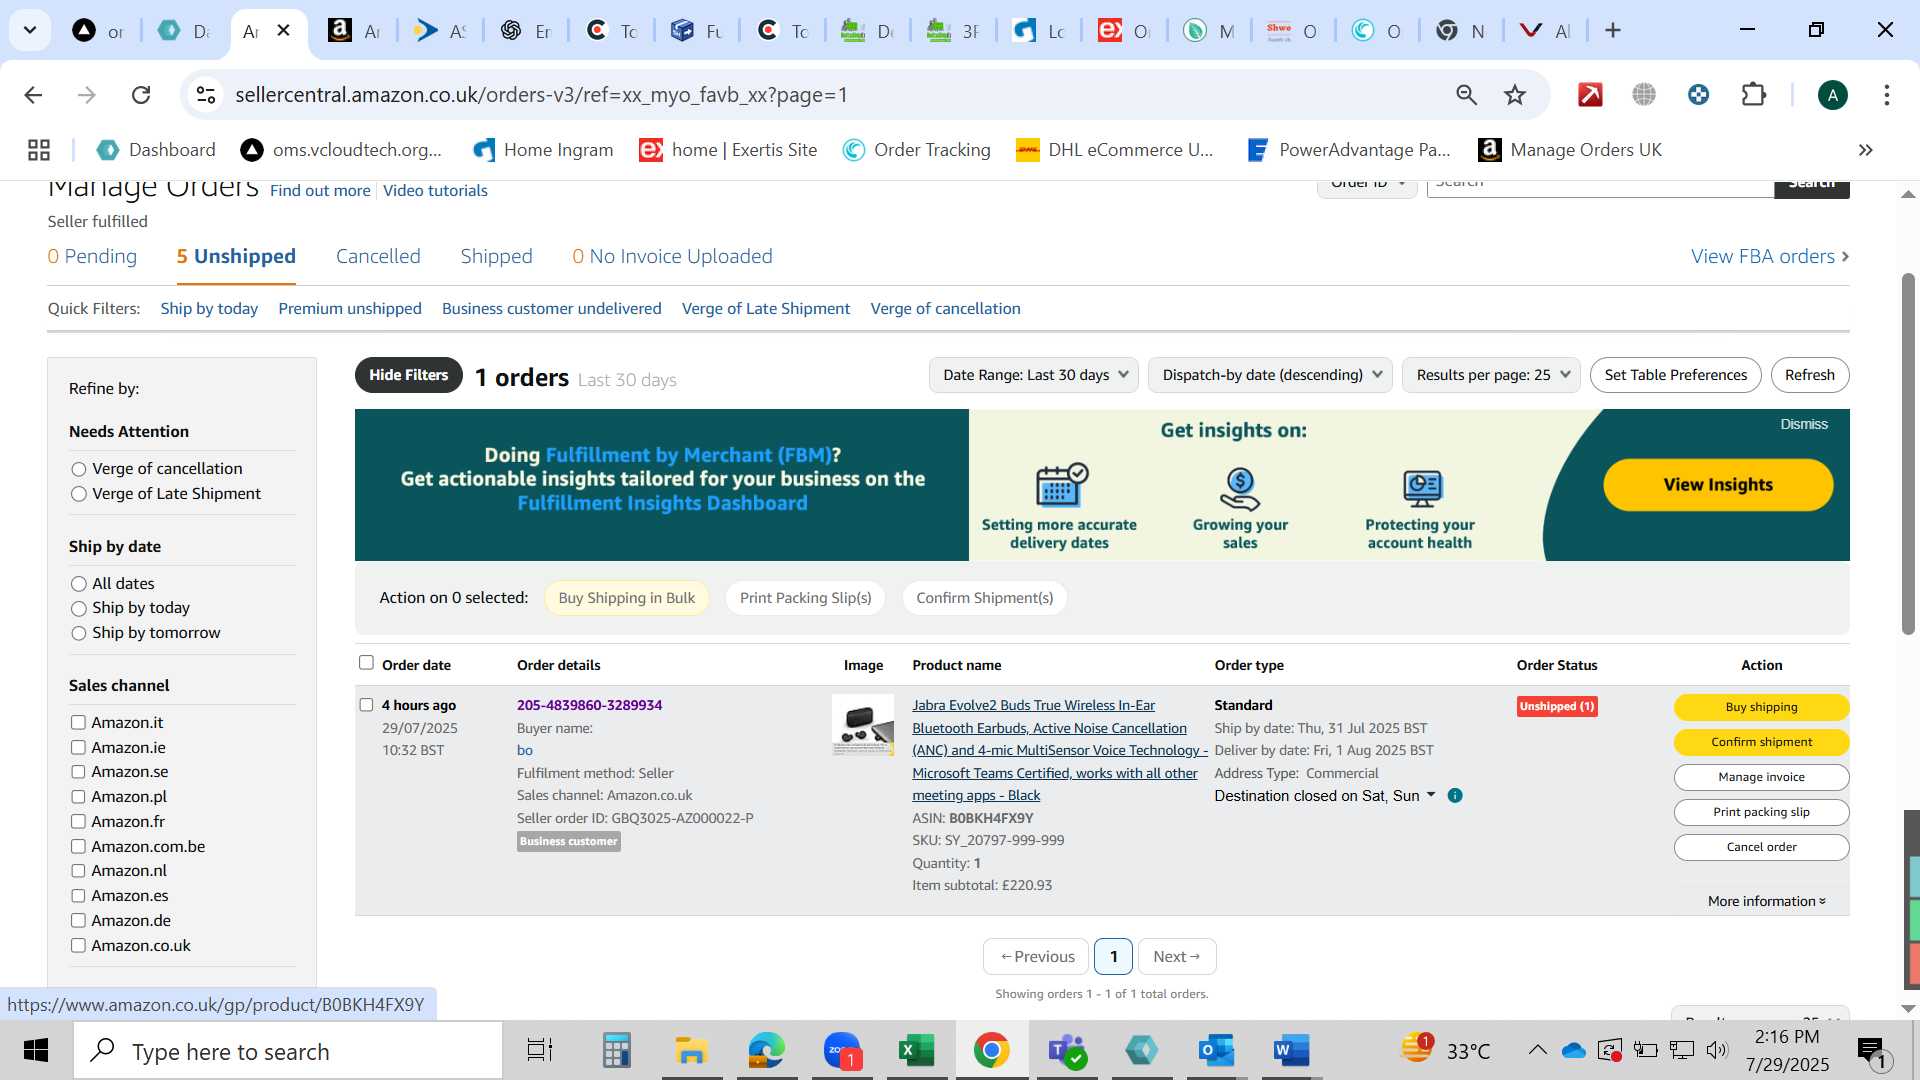Open the Jabra earbuds product thumbnail

(863, 725)
